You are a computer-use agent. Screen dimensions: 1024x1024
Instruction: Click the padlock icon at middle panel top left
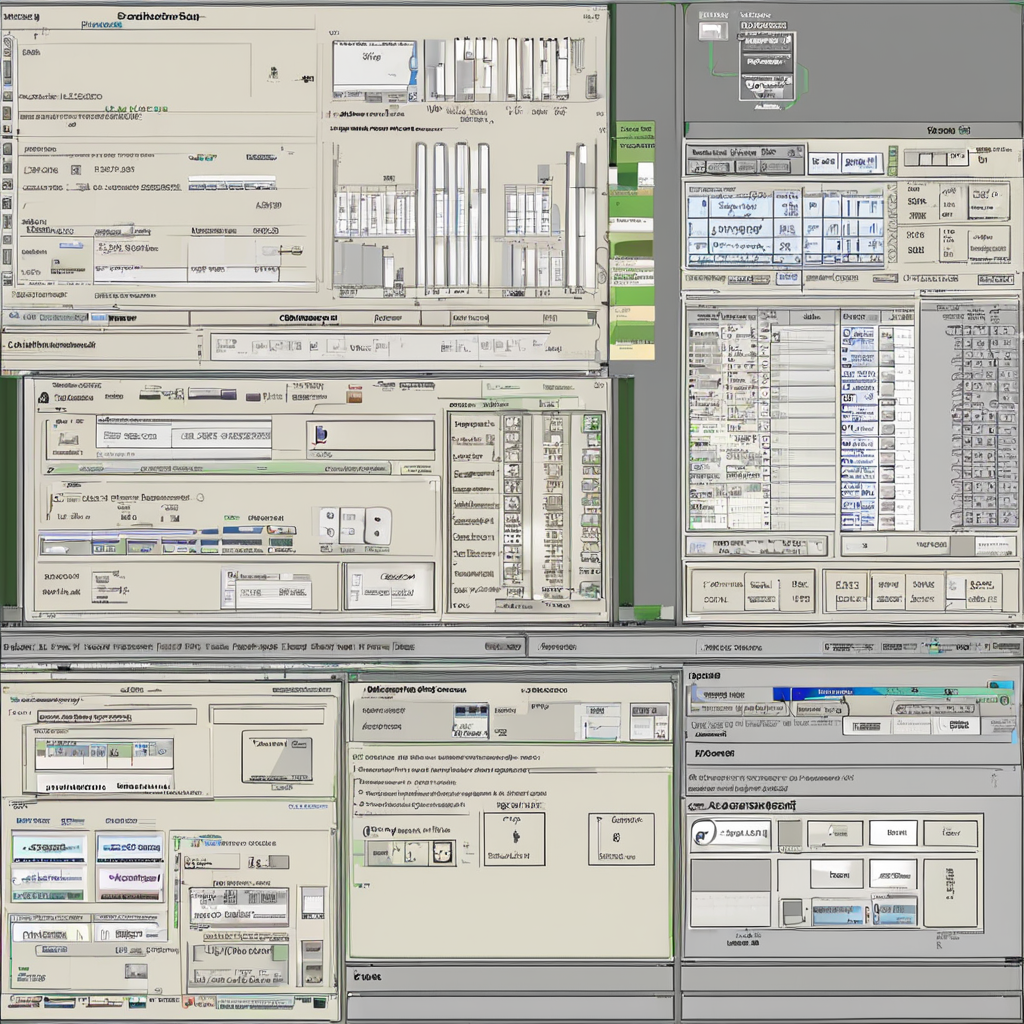tap(43, 398)
